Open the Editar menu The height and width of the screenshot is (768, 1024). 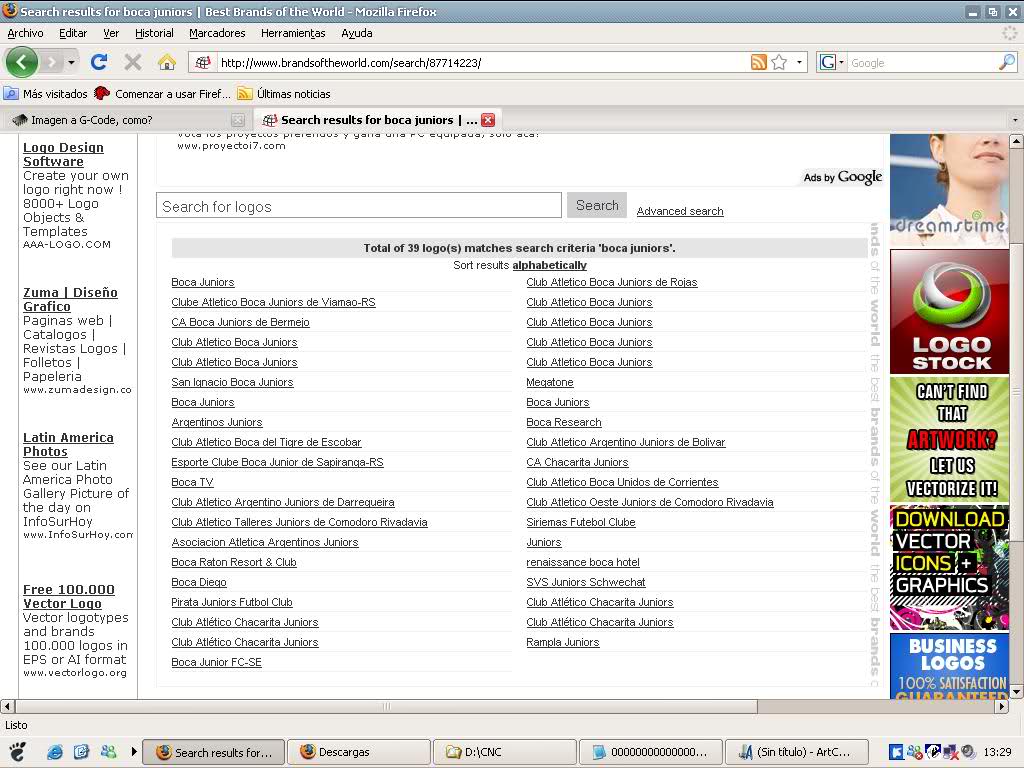point(73,33)
